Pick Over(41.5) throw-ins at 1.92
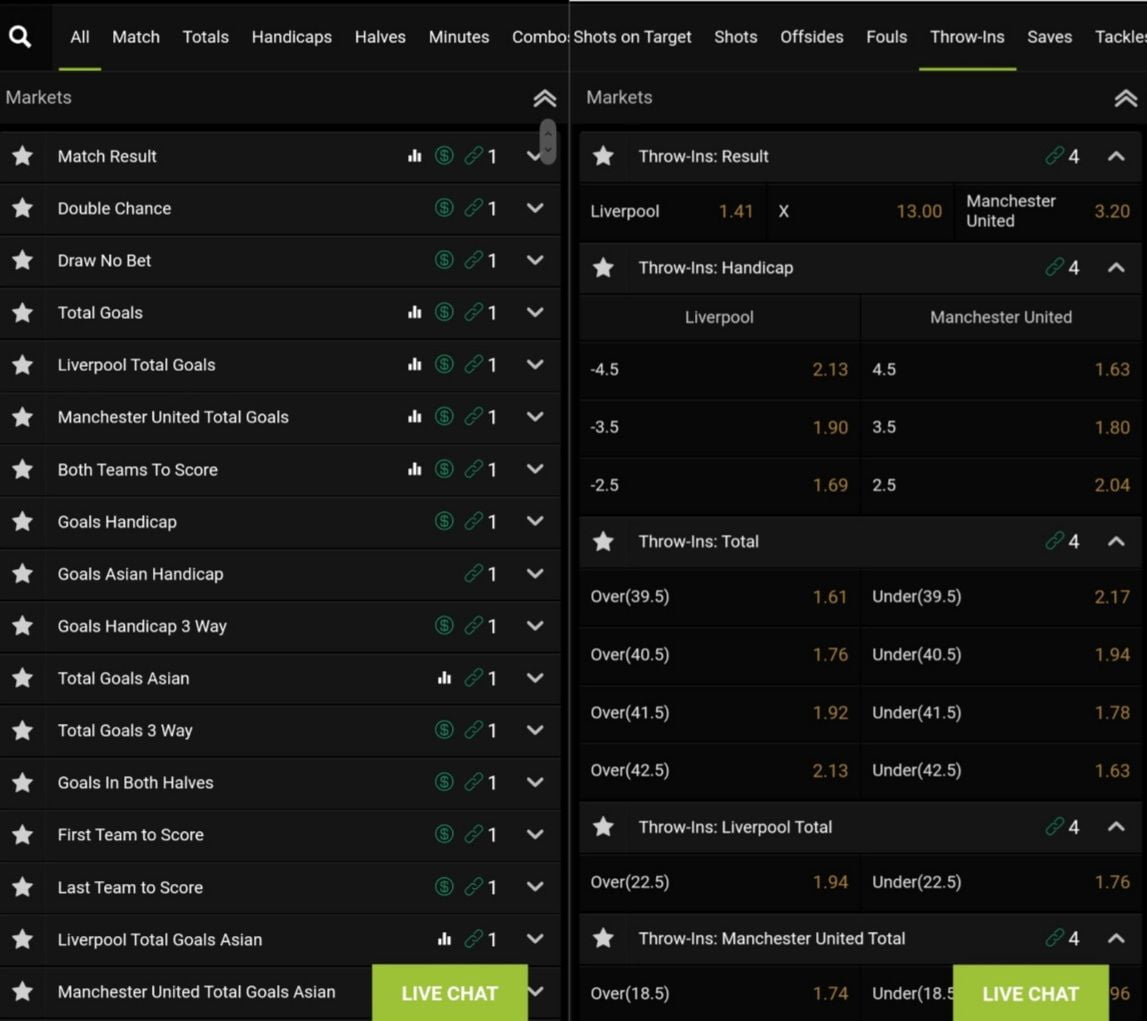This screenshot has height=1021, width=1147. coord(719,713)
